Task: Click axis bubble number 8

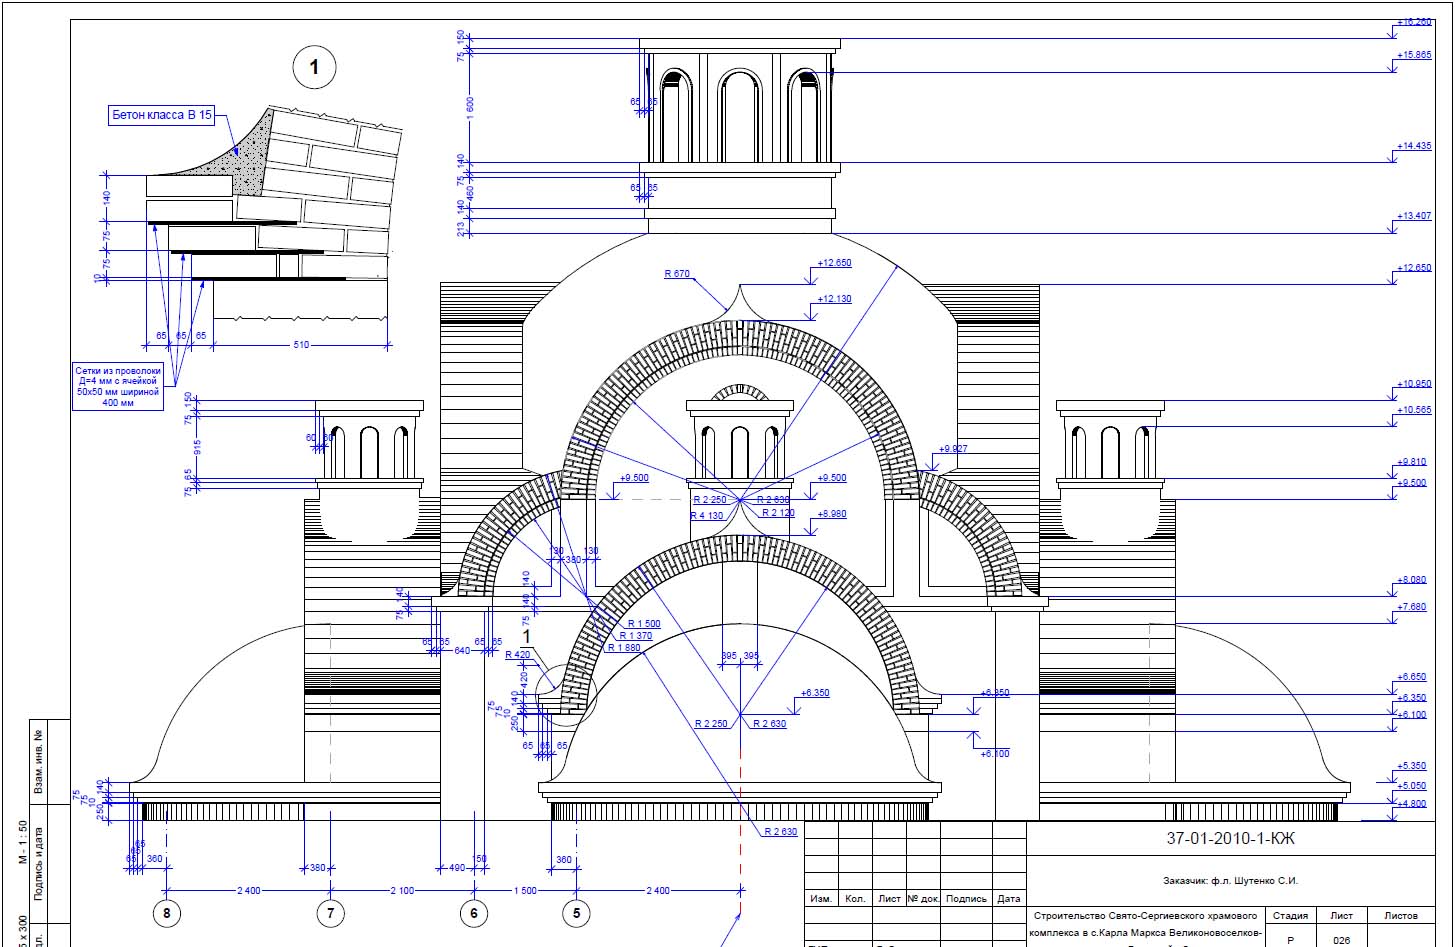Action: pos(167,913)
